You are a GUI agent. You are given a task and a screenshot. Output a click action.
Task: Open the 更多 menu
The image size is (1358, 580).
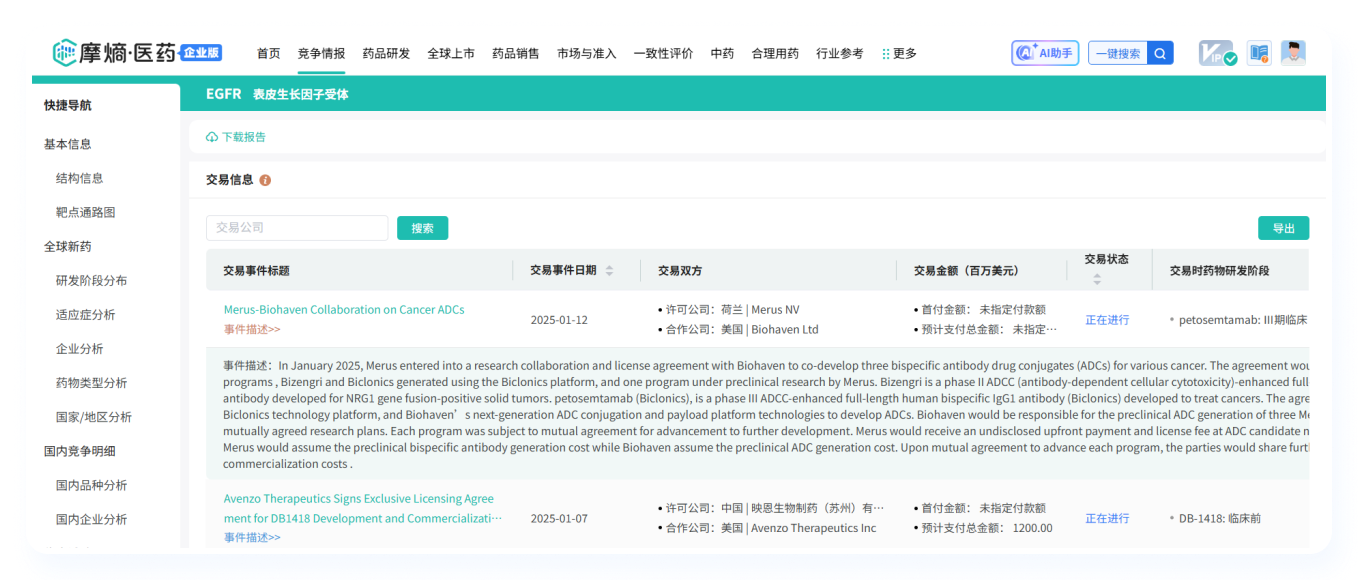pyautogui.click(x=899, y=54)
